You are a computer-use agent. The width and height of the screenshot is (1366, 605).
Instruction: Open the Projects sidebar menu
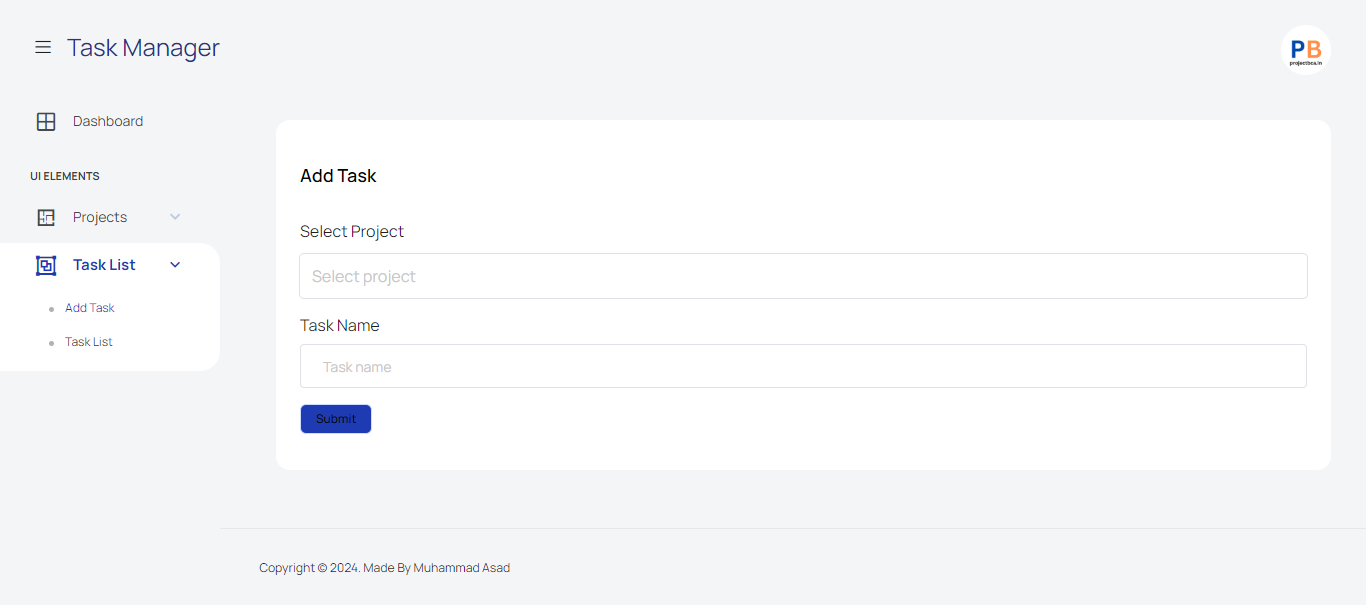point(100,217)
